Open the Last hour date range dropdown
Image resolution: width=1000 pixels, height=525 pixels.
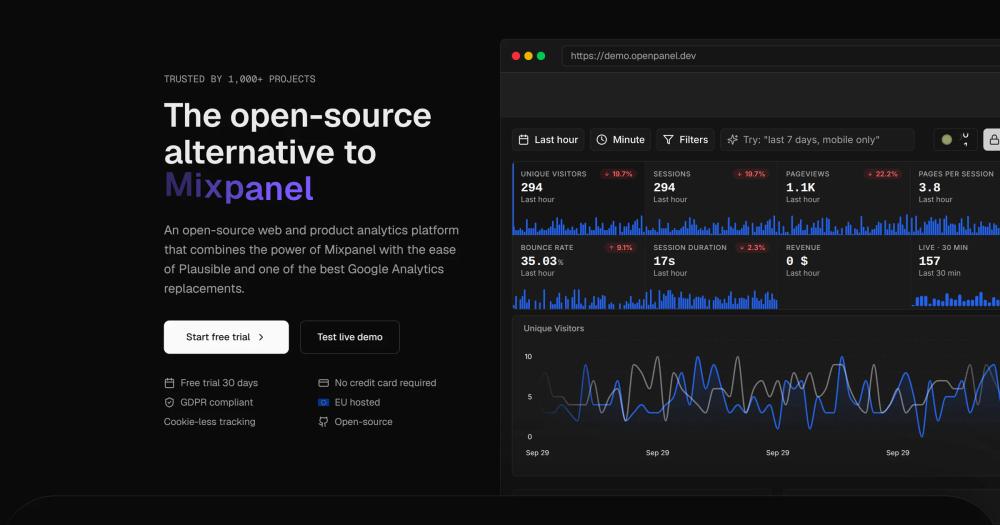coord(548,140)
